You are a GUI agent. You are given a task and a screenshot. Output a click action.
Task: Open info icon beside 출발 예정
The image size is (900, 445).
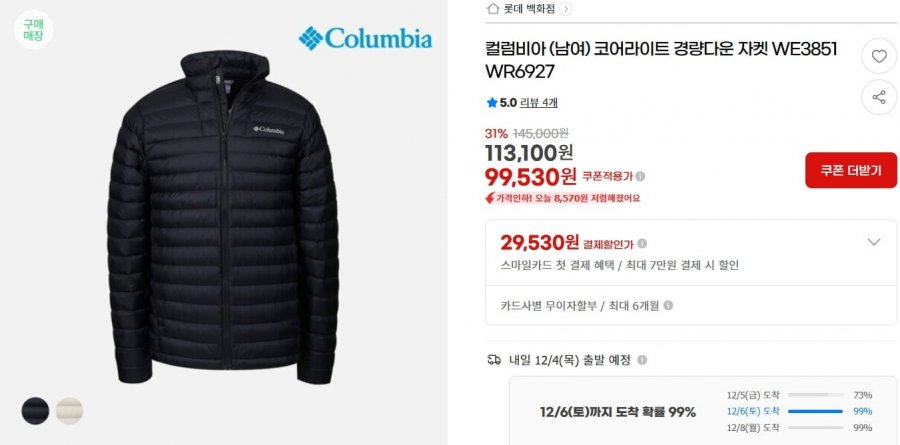(642, 360)
